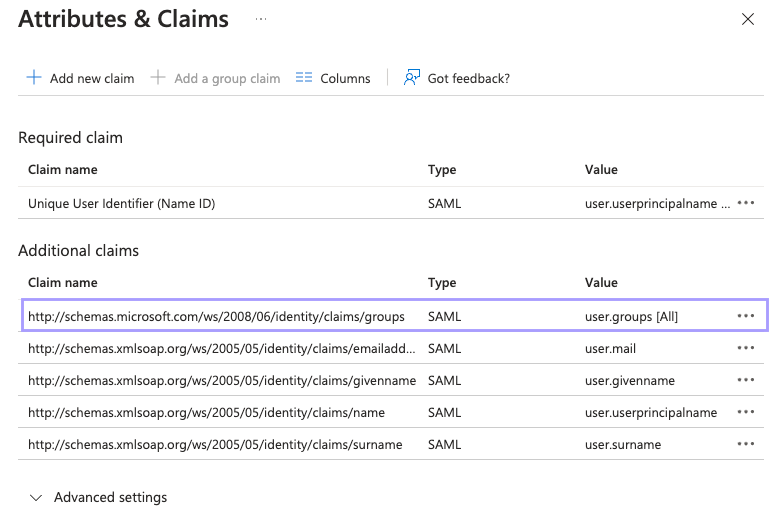Viewport: 780px width, 517px height.
Task: Click the plus icon beside Add new claim
Action: point(34,78)
